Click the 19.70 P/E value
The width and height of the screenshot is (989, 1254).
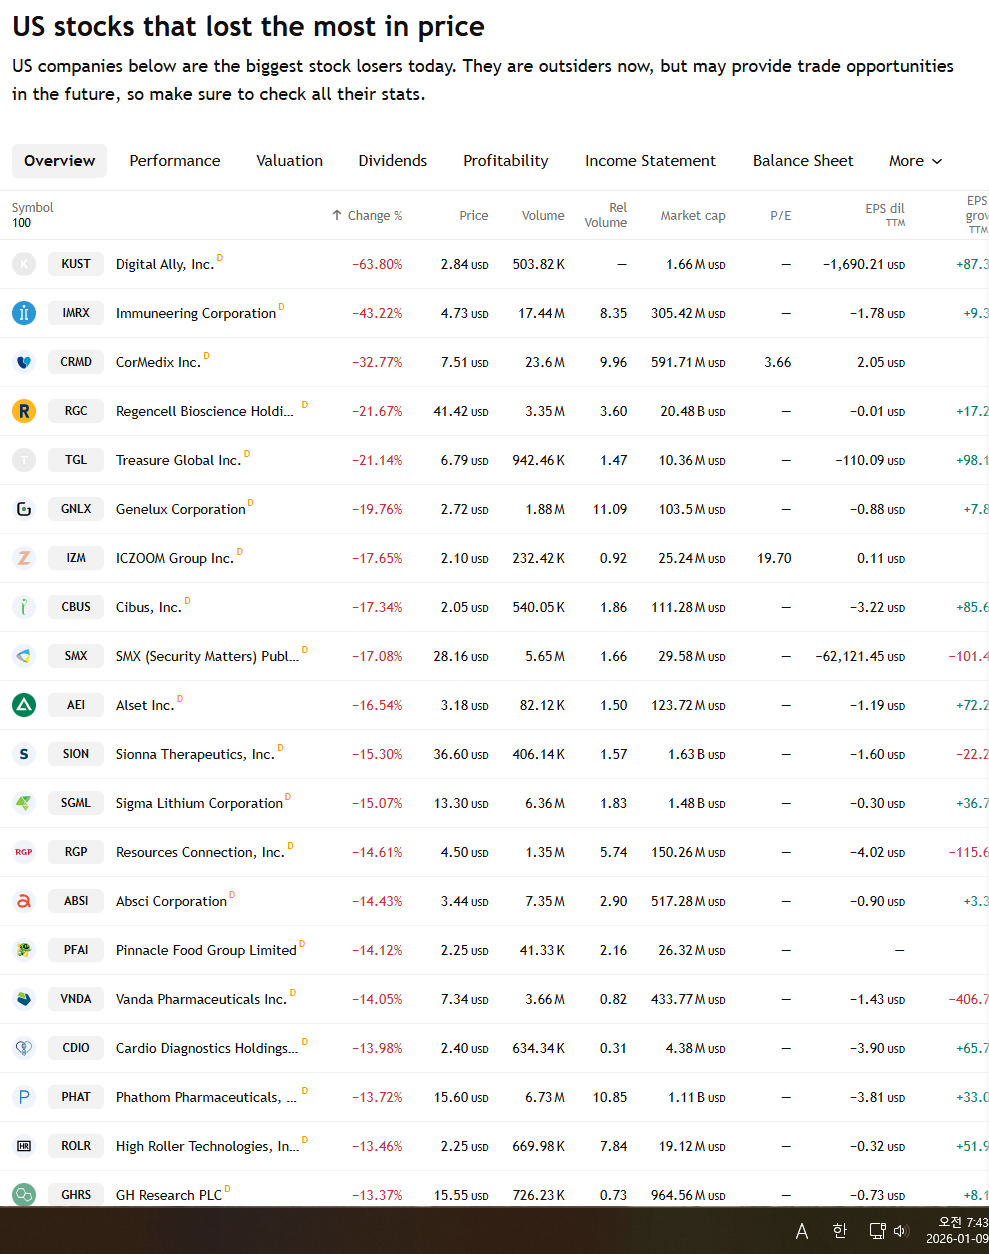pos(774,558)
